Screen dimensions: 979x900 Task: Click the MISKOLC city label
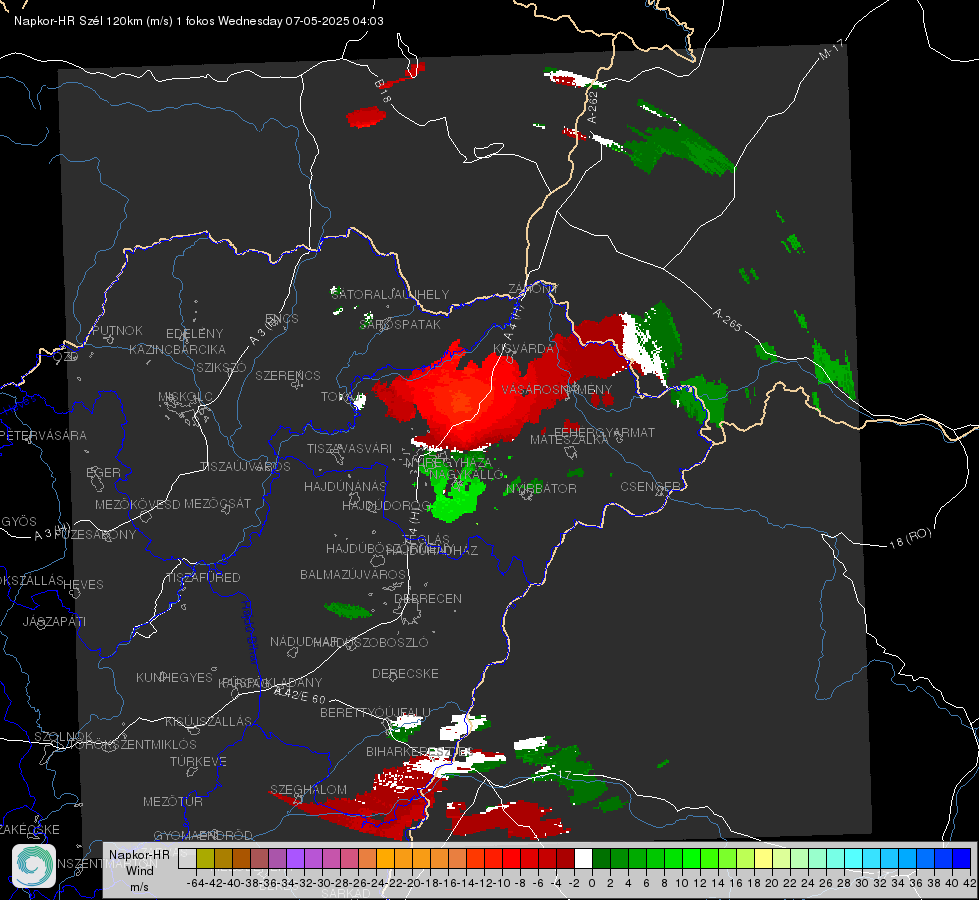pos(185,397)
